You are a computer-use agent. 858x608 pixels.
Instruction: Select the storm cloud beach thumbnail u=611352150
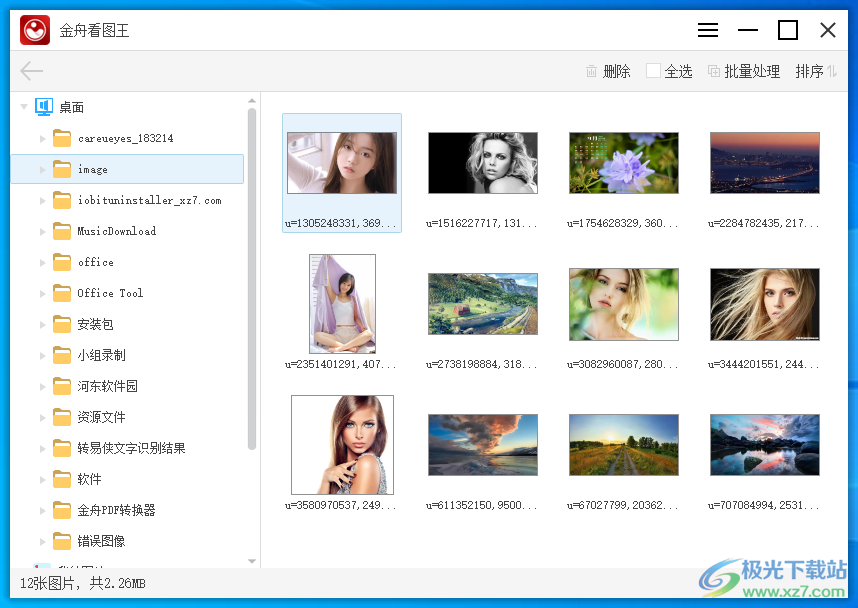(483, 445)
